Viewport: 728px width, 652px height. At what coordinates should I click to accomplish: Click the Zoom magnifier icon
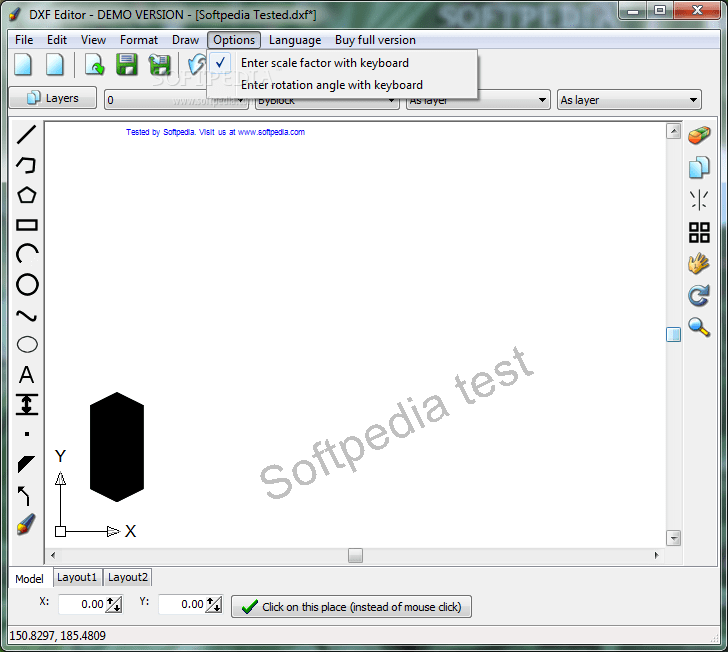[x=699, y=327]
